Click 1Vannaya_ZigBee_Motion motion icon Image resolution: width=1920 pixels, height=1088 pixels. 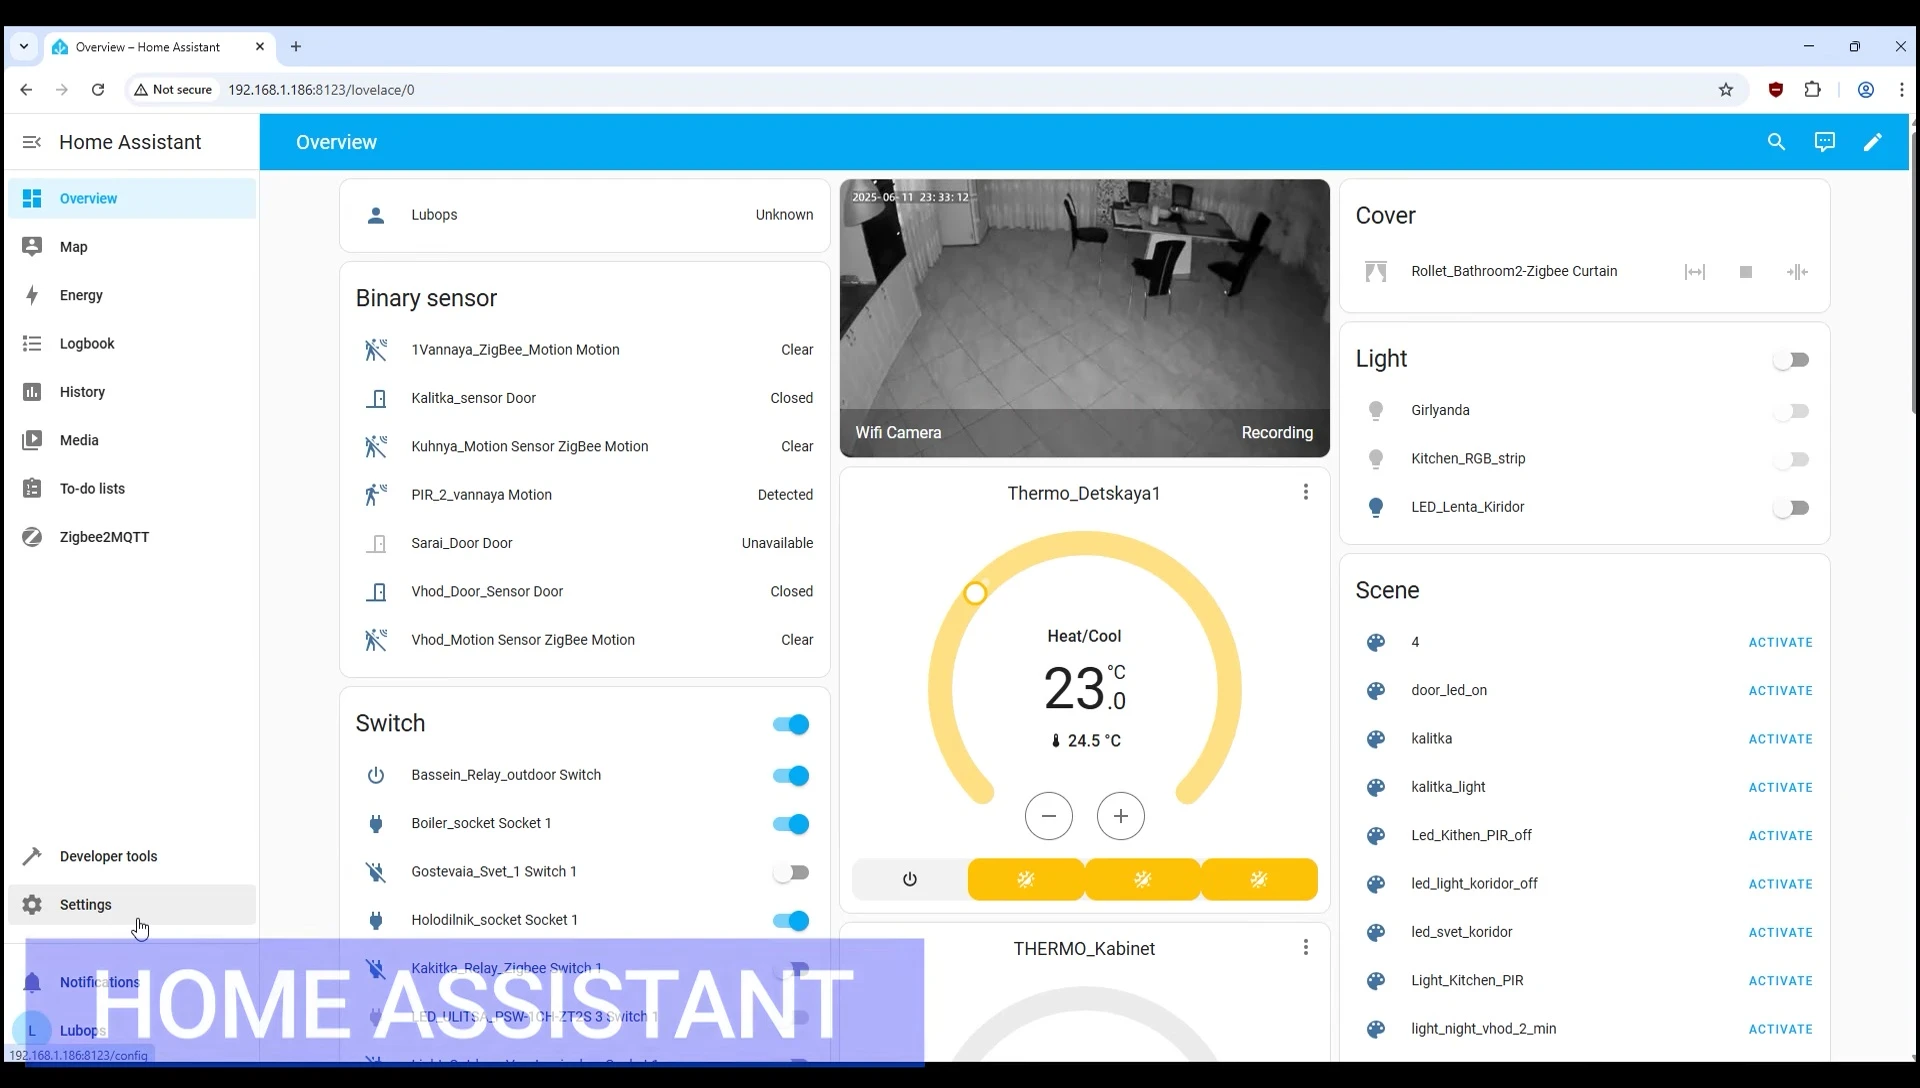click(x=376, y=350)
